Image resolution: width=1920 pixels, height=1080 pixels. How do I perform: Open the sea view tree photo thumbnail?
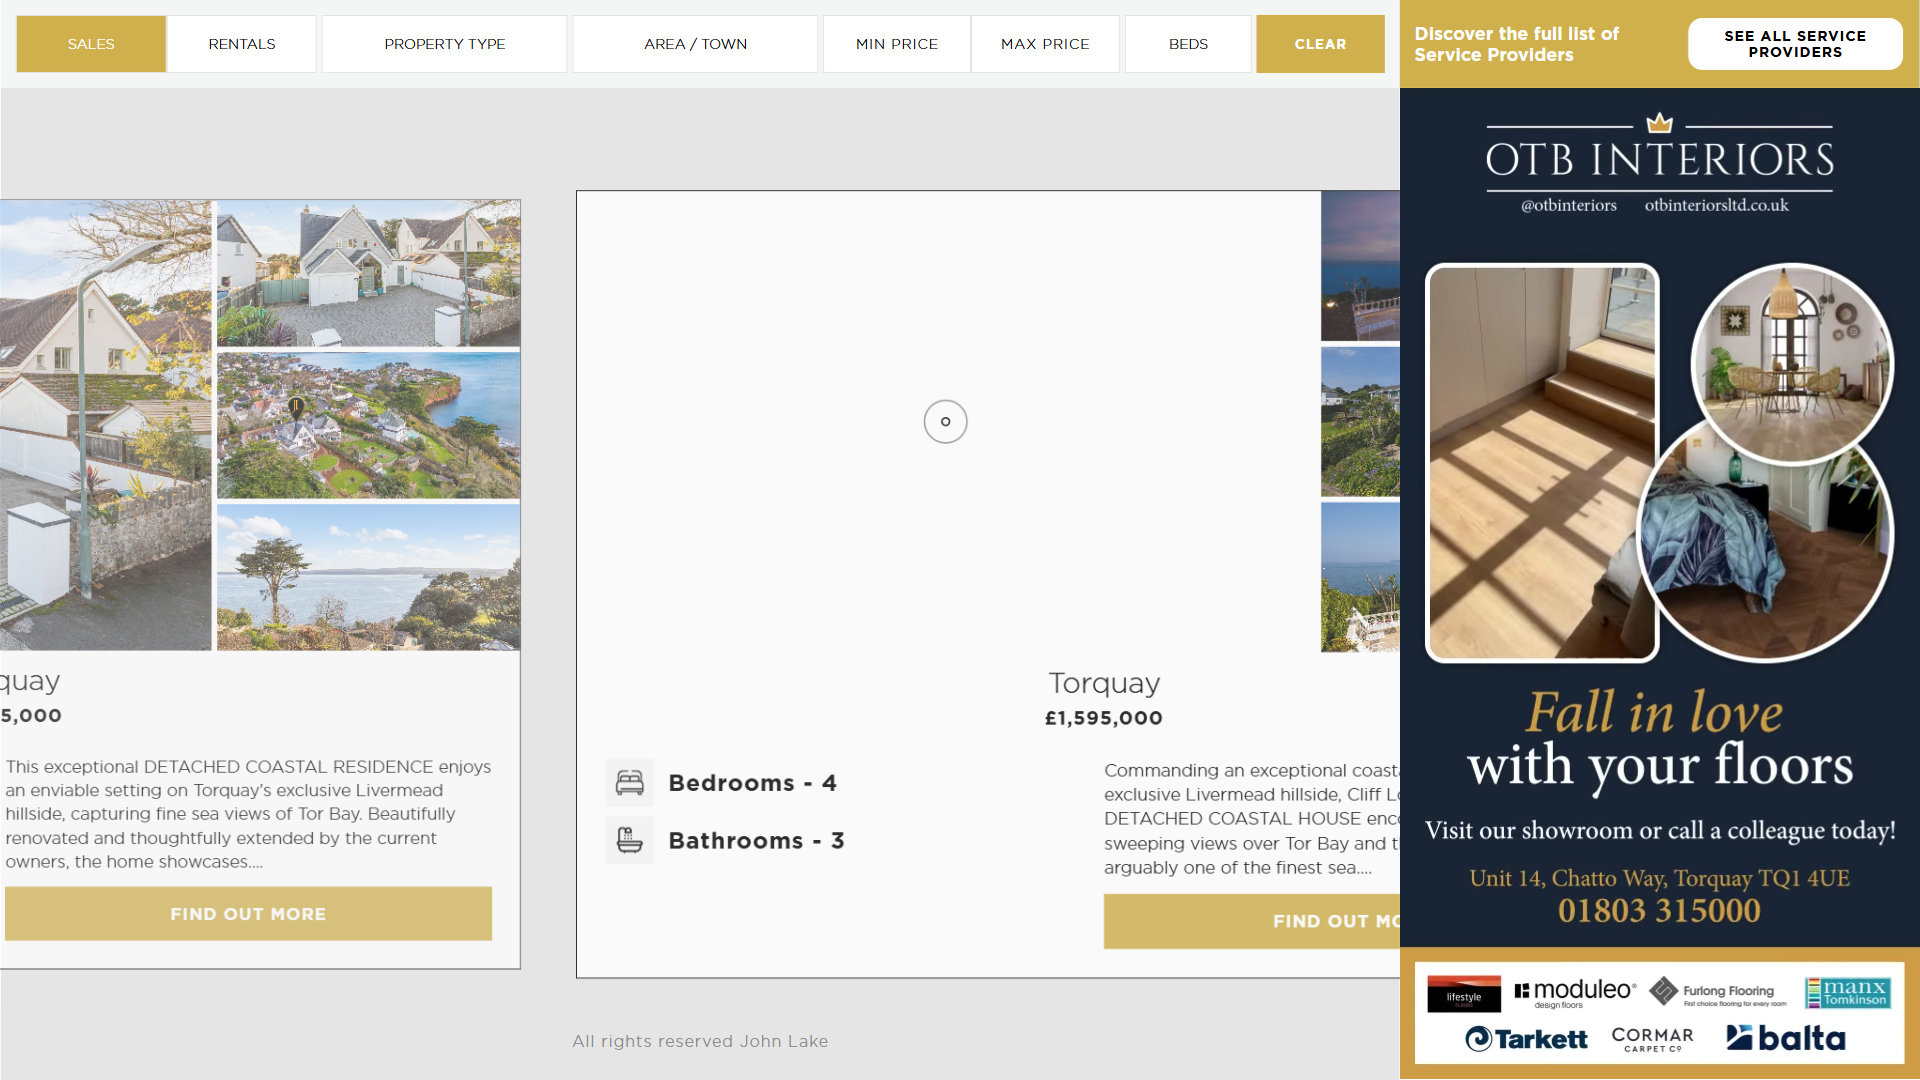(x=368, y=577)
